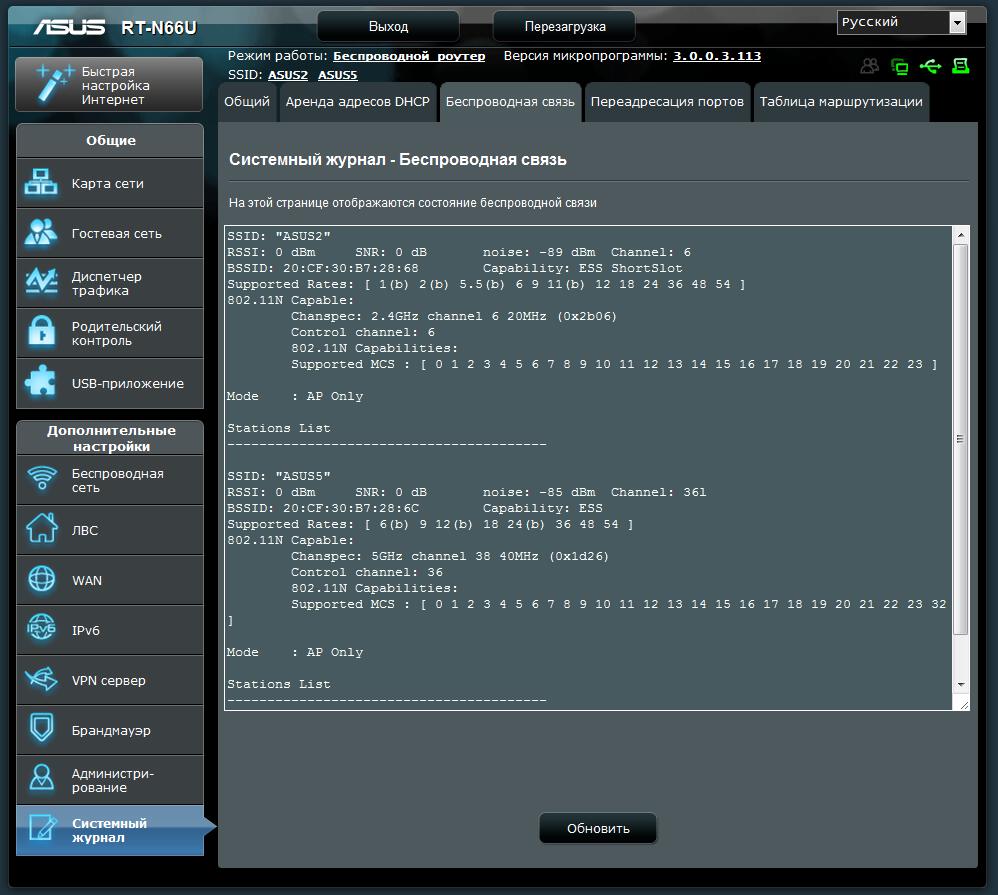Open Беспроводная сеть menu item
998x895 pixels.
pos(110,480)
